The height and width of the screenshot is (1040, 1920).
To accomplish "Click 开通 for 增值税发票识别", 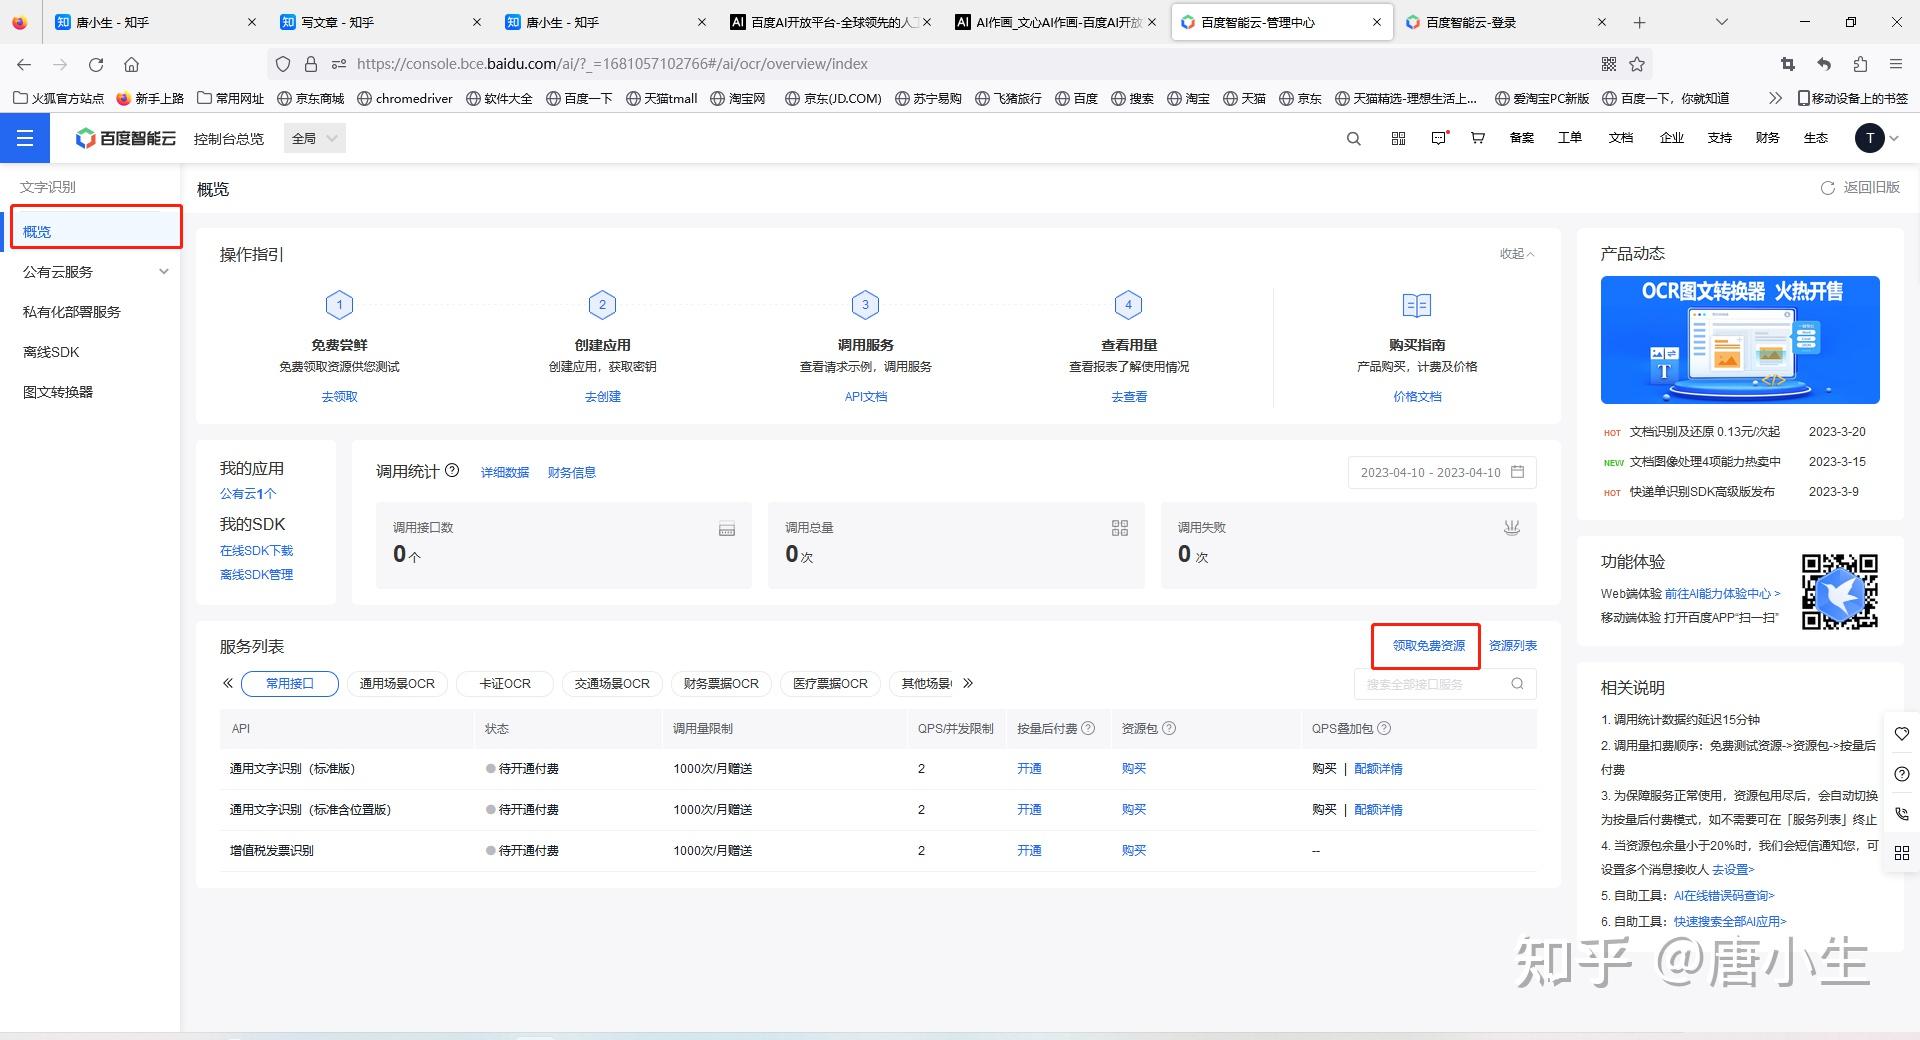I will pyautogui.click(x=1029, y=851).
